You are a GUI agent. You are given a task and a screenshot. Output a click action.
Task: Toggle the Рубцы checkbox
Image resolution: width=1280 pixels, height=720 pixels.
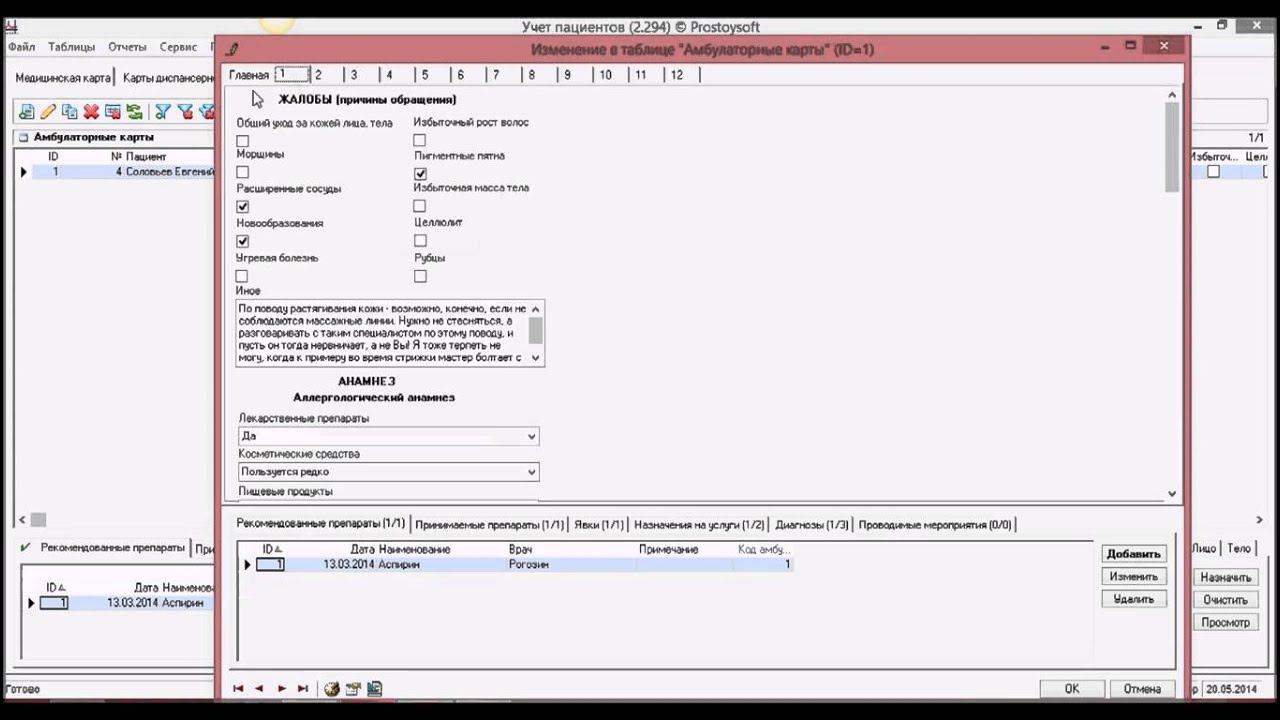point(420,276)
